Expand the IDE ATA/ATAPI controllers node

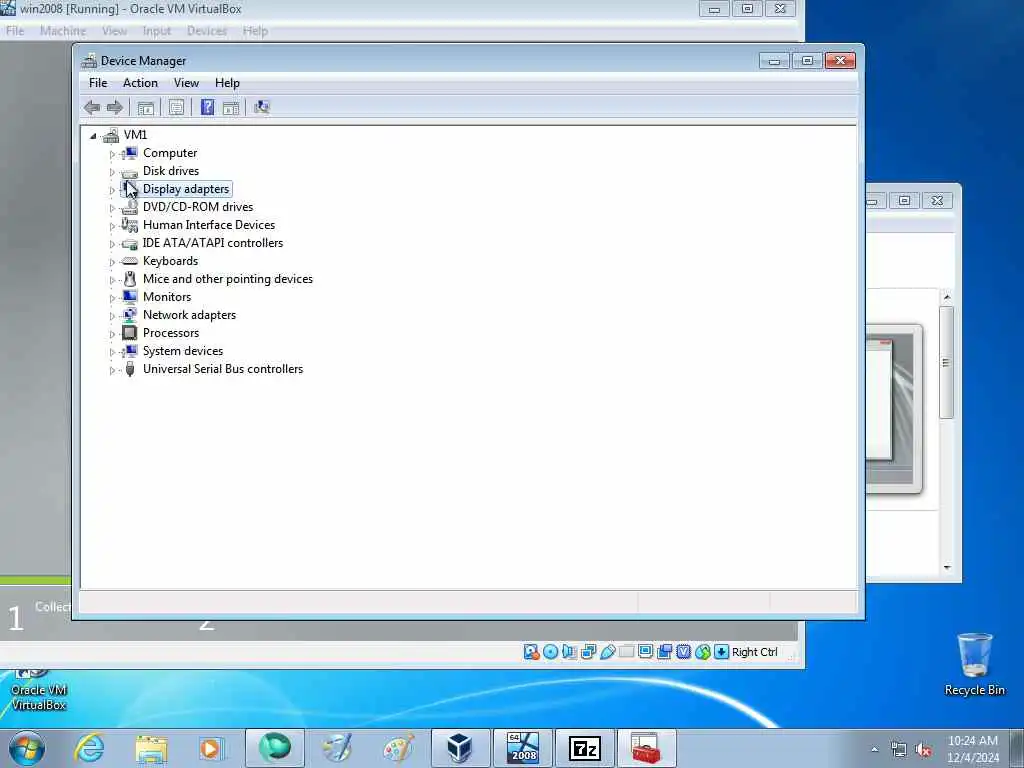point(112,244)
